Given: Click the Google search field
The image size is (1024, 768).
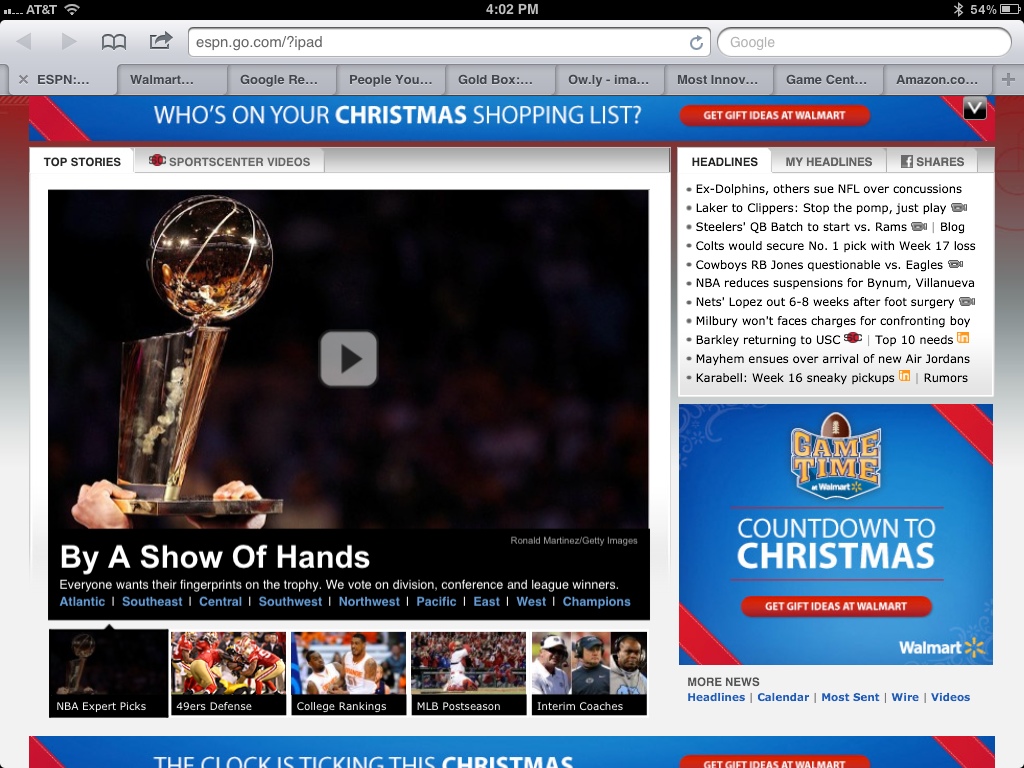Looking at the screenshot, I should click(864, 42).
